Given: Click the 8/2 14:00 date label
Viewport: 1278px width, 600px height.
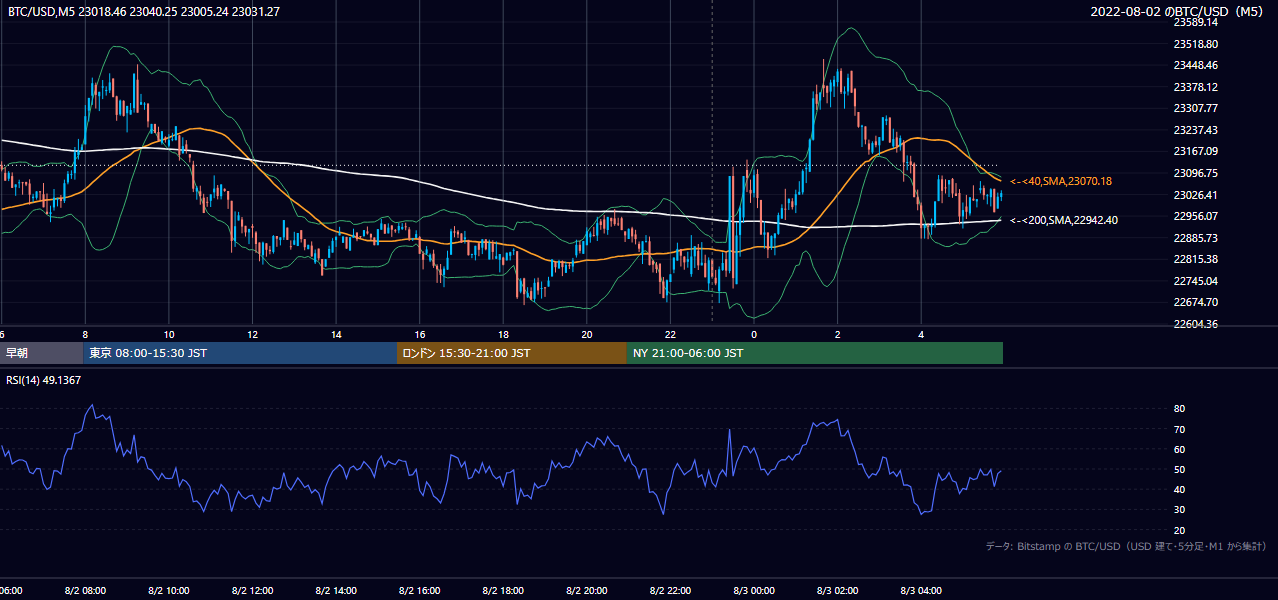Looking at the screenshot, I should pos(336,591).
